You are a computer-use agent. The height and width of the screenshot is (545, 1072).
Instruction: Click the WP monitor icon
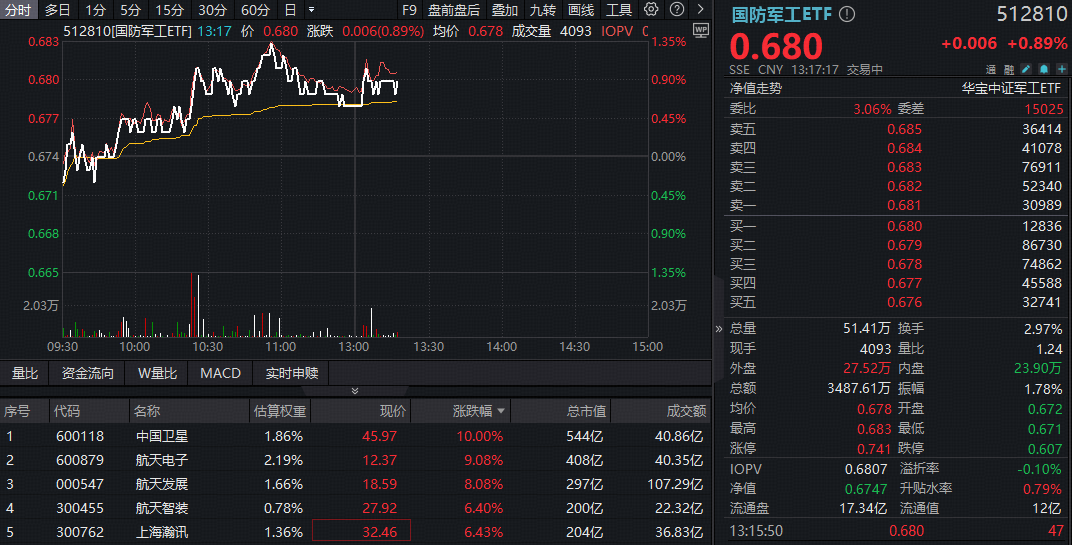[700, 29]
